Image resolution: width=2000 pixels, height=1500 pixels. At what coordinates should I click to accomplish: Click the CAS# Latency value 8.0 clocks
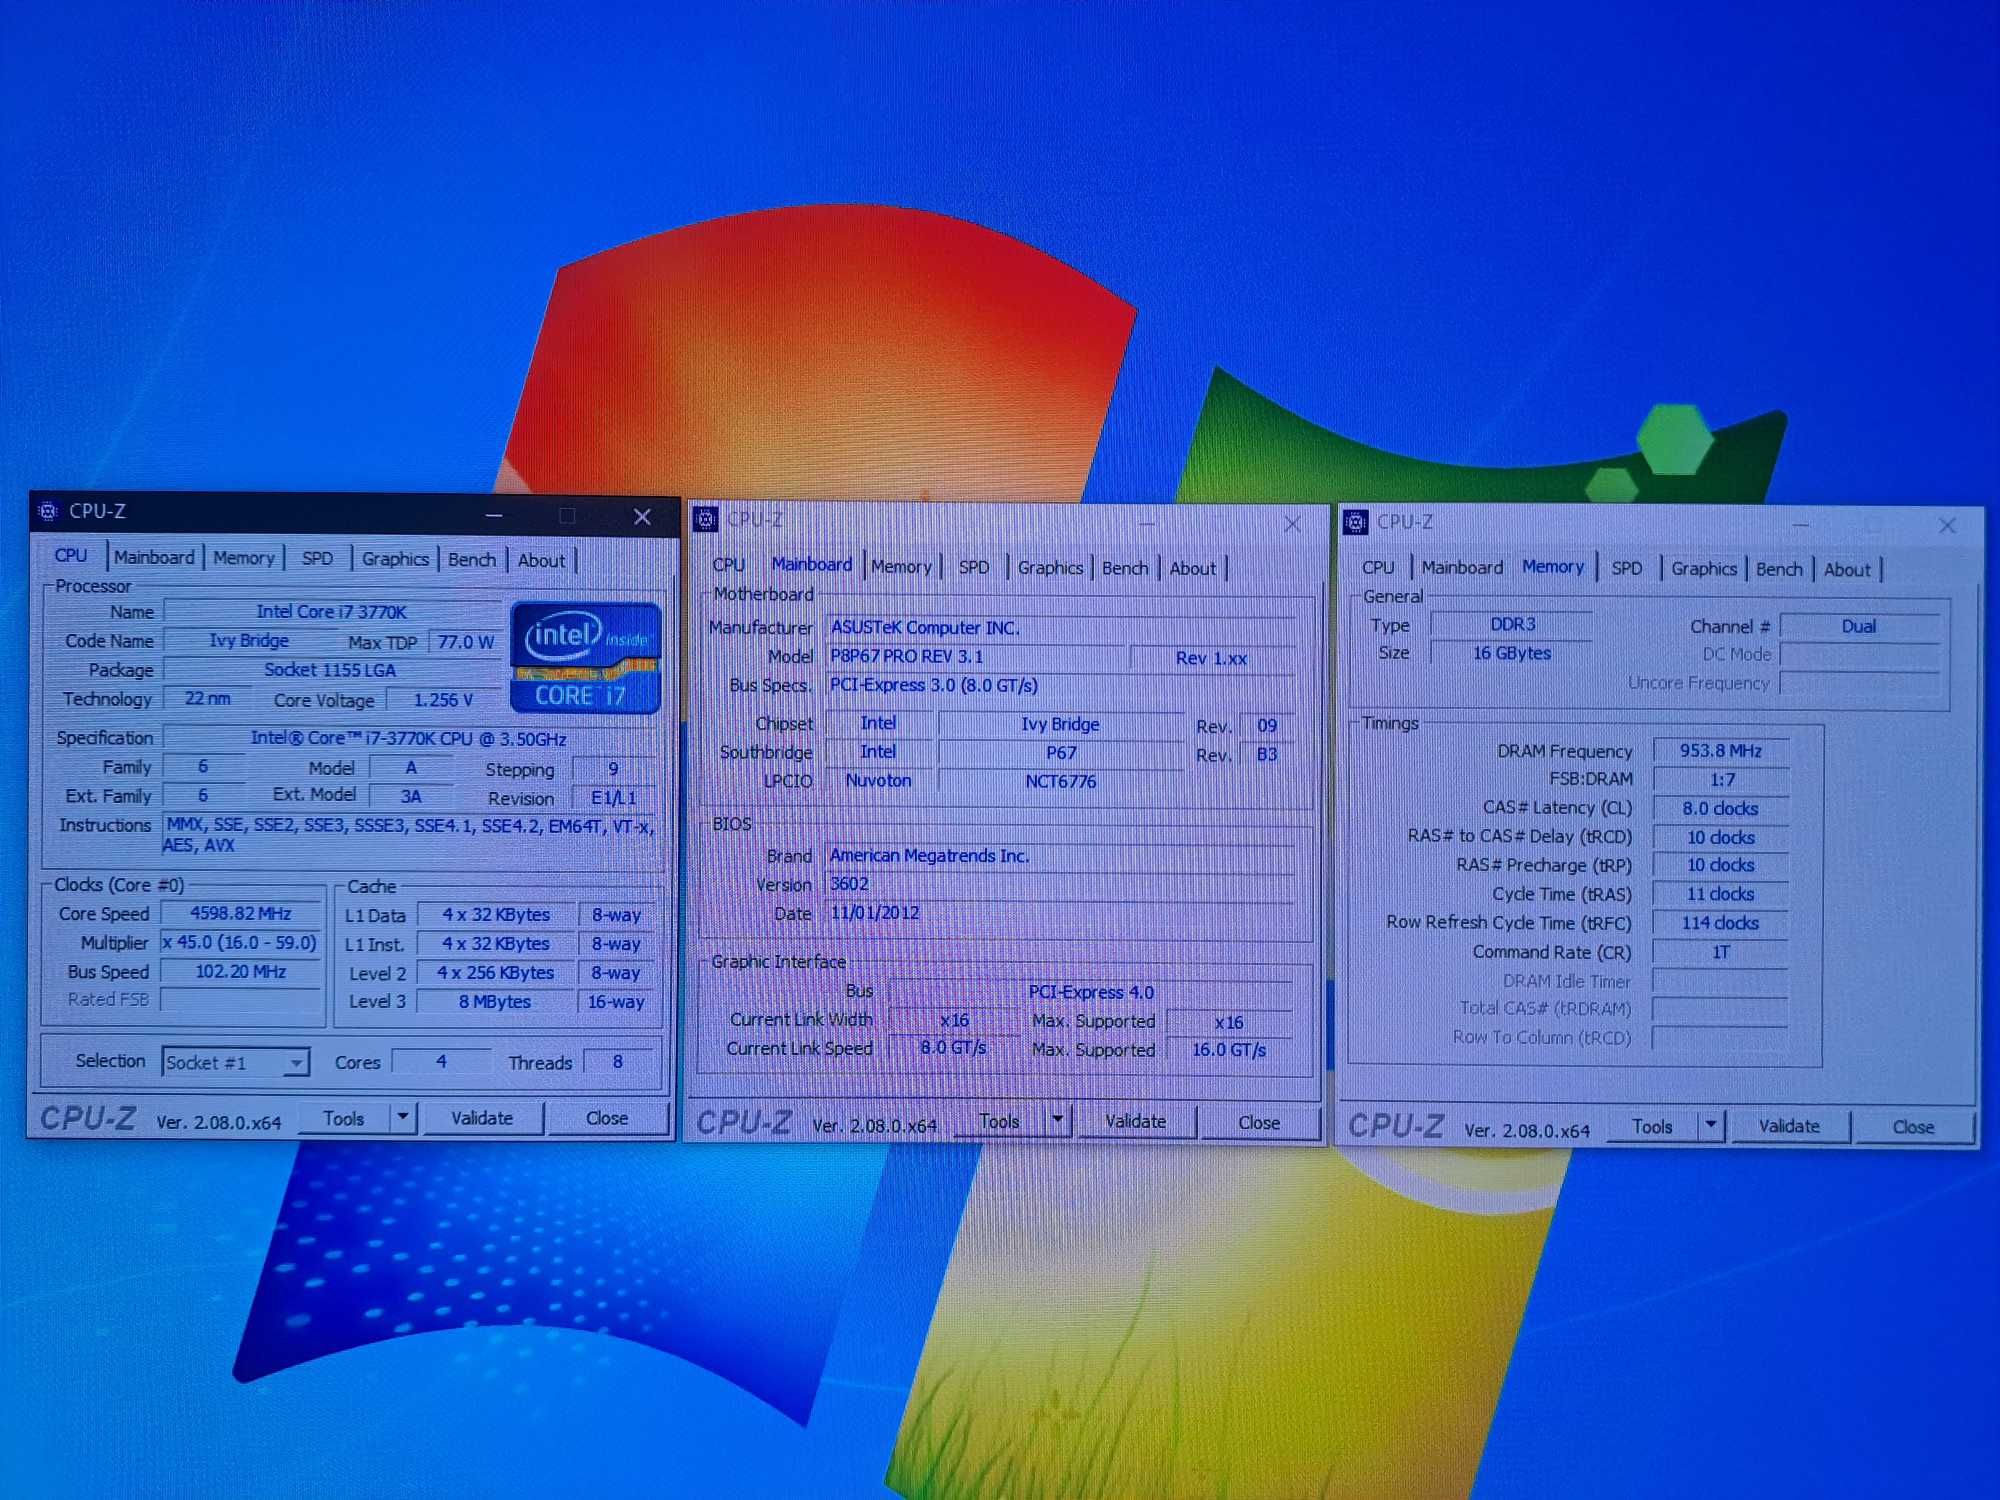[1720, 808]
